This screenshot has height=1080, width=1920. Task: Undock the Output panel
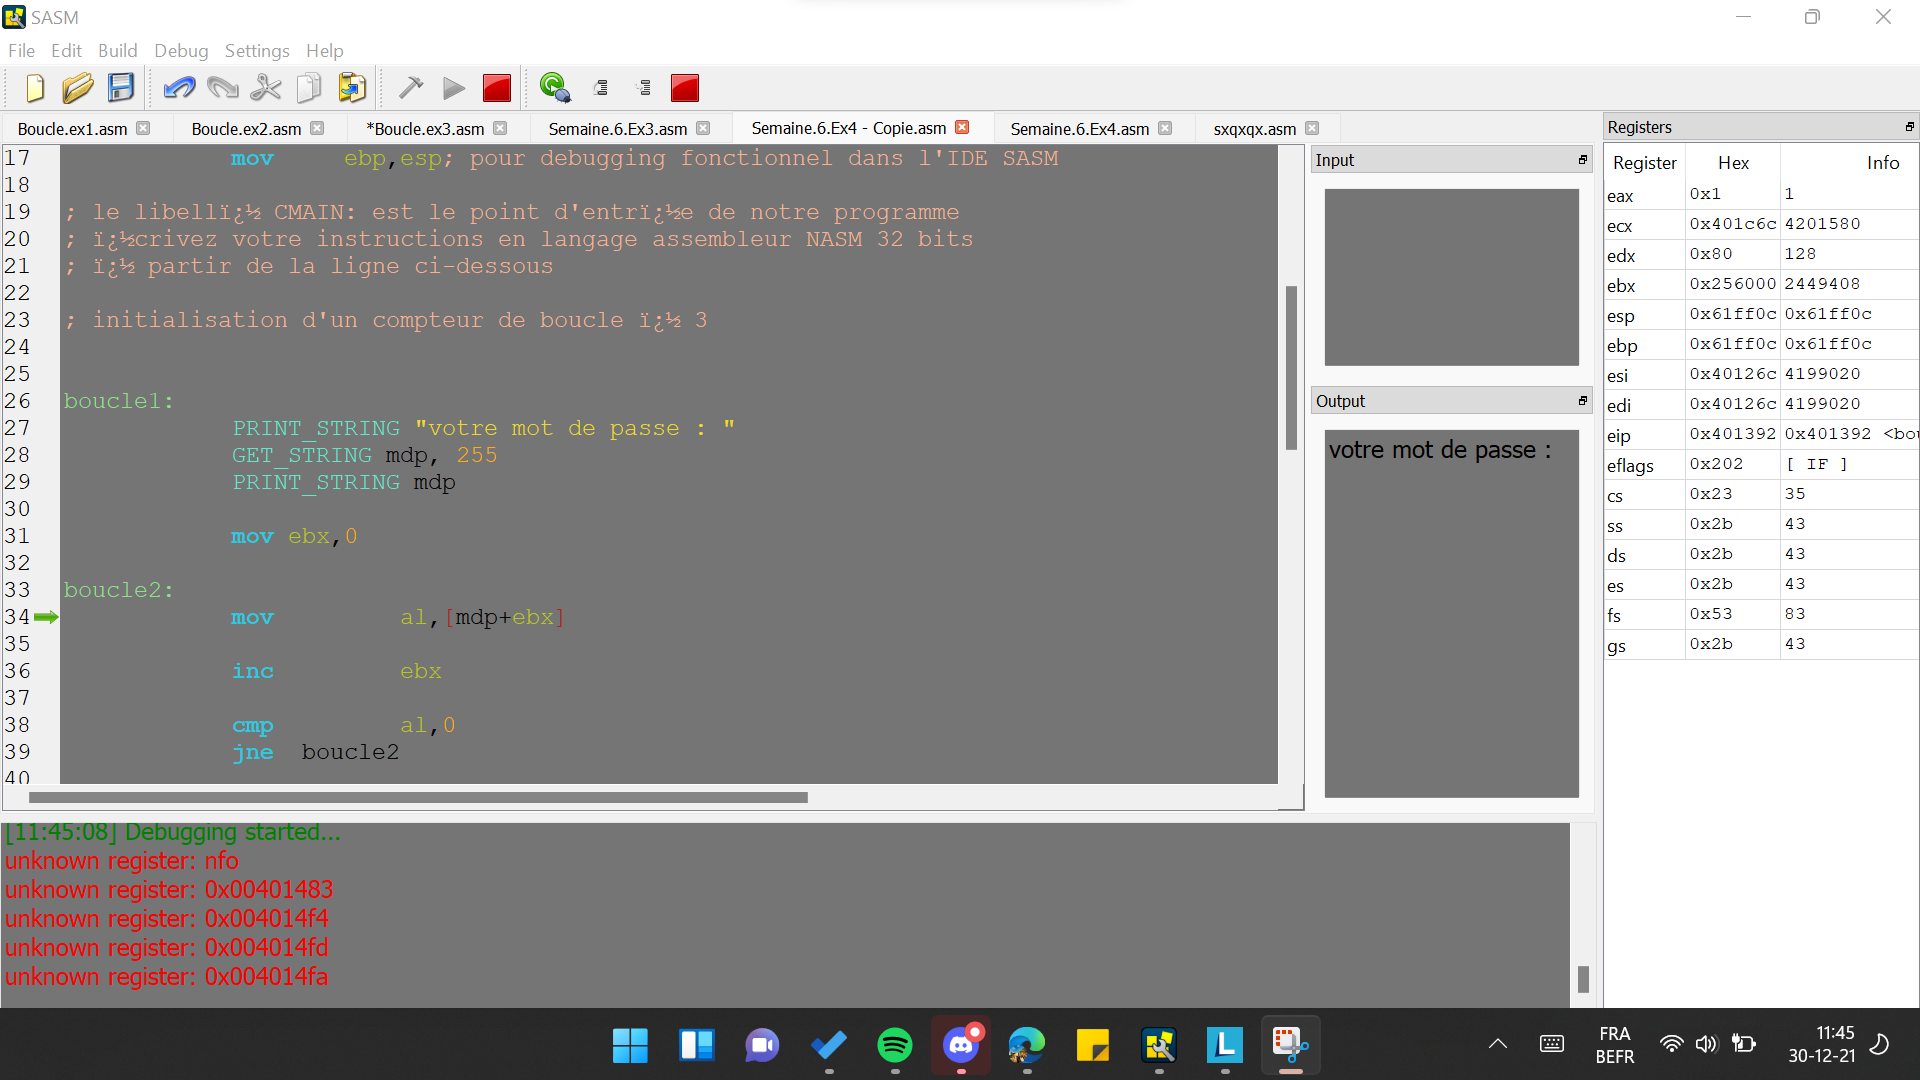tap(1582, 401)
